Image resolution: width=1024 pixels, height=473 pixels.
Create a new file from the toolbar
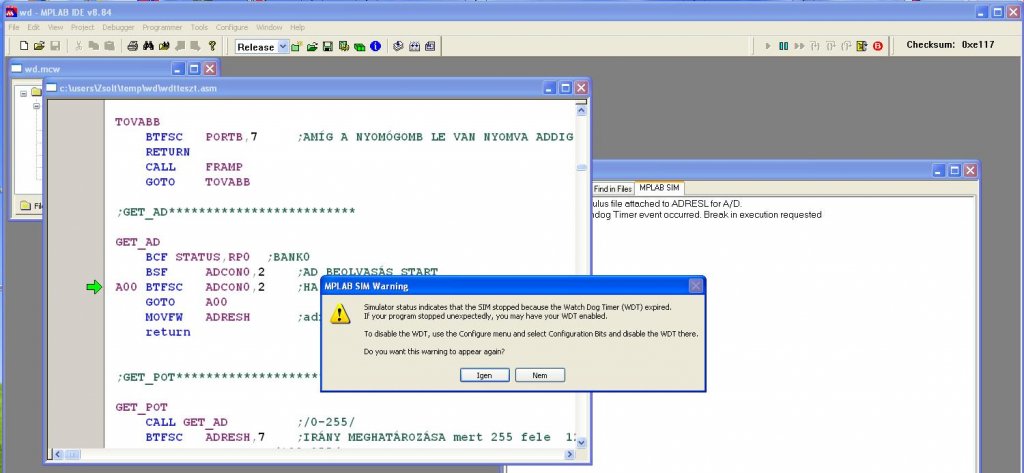coord(24,46)
